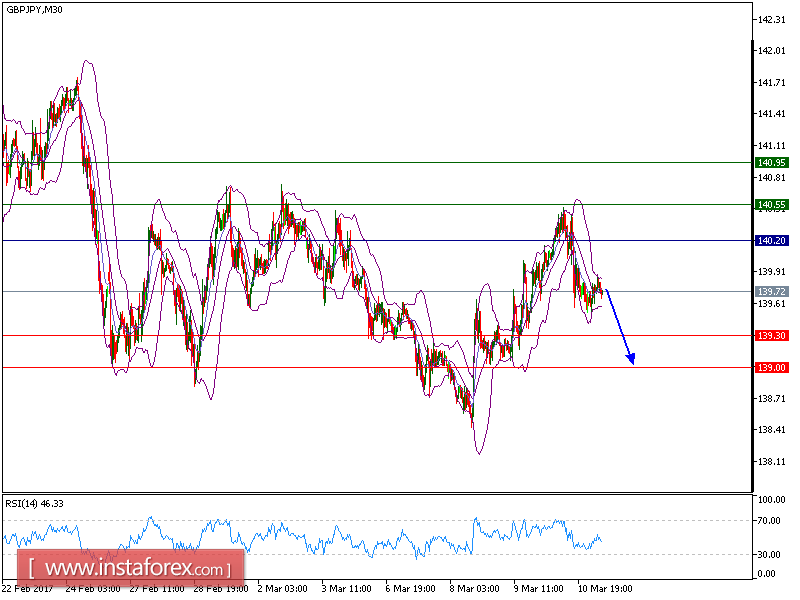800x600 pixels.
Task: Select the 139.00 red price tag
Action: tap(770, 367)
